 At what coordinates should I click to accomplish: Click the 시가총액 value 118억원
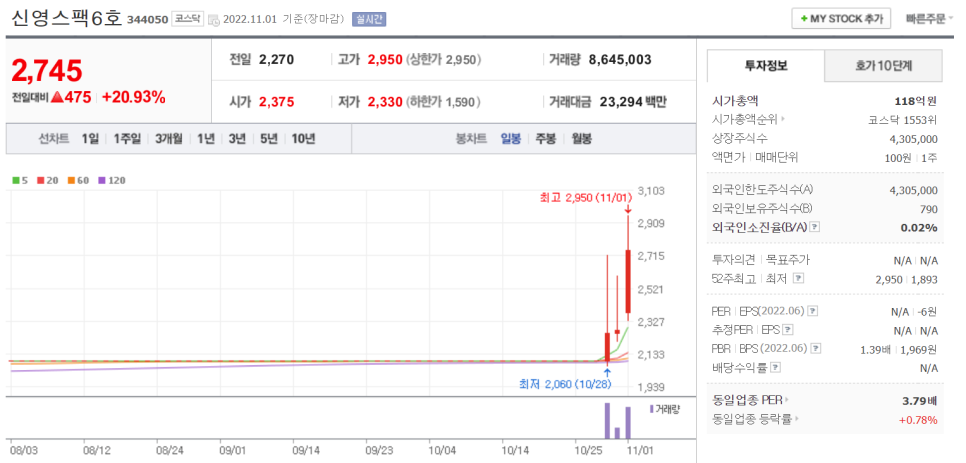pos(915,101)
